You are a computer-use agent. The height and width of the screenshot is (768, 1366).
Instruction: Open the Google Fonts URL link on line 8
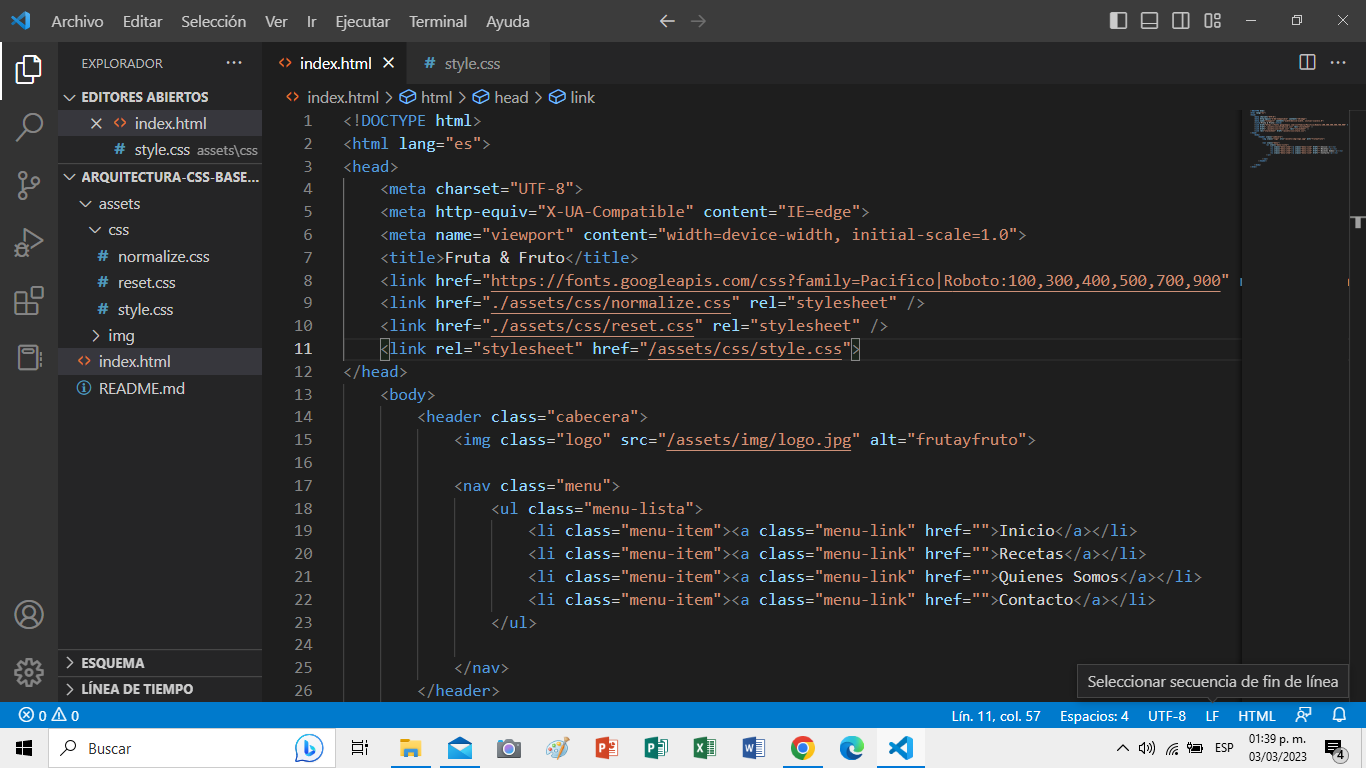[859, 281]
